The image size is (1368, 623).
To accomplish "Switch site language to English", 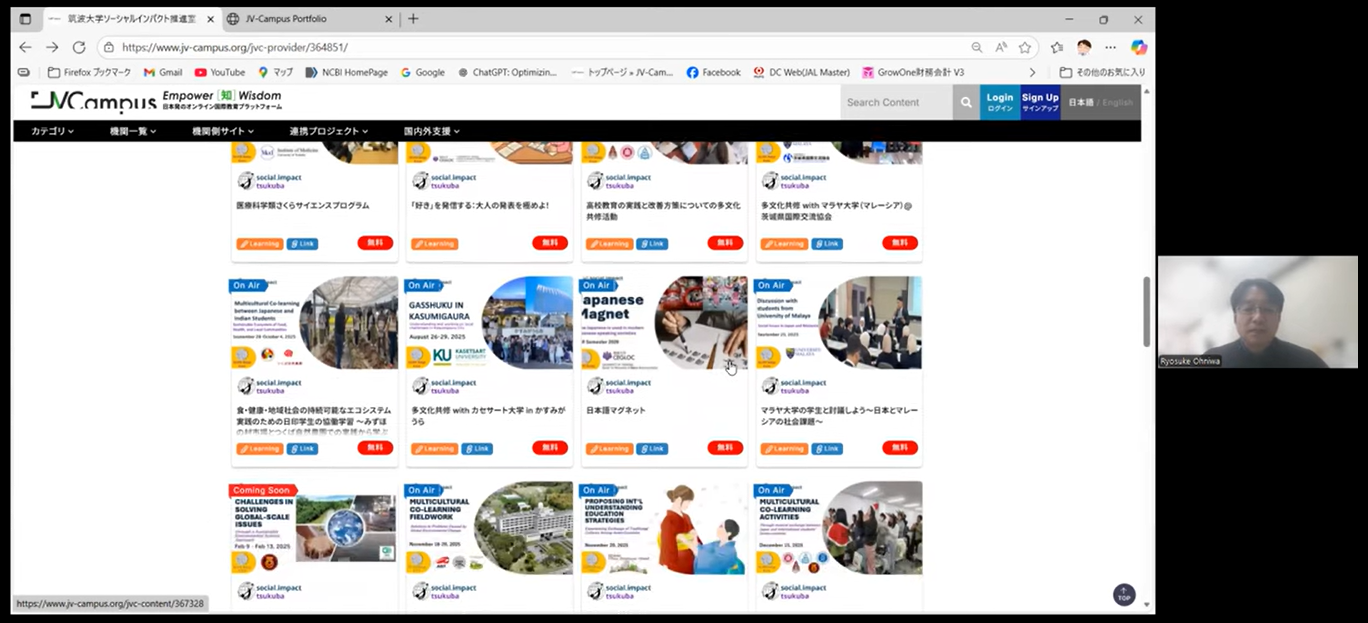I will coord(1117,102).
